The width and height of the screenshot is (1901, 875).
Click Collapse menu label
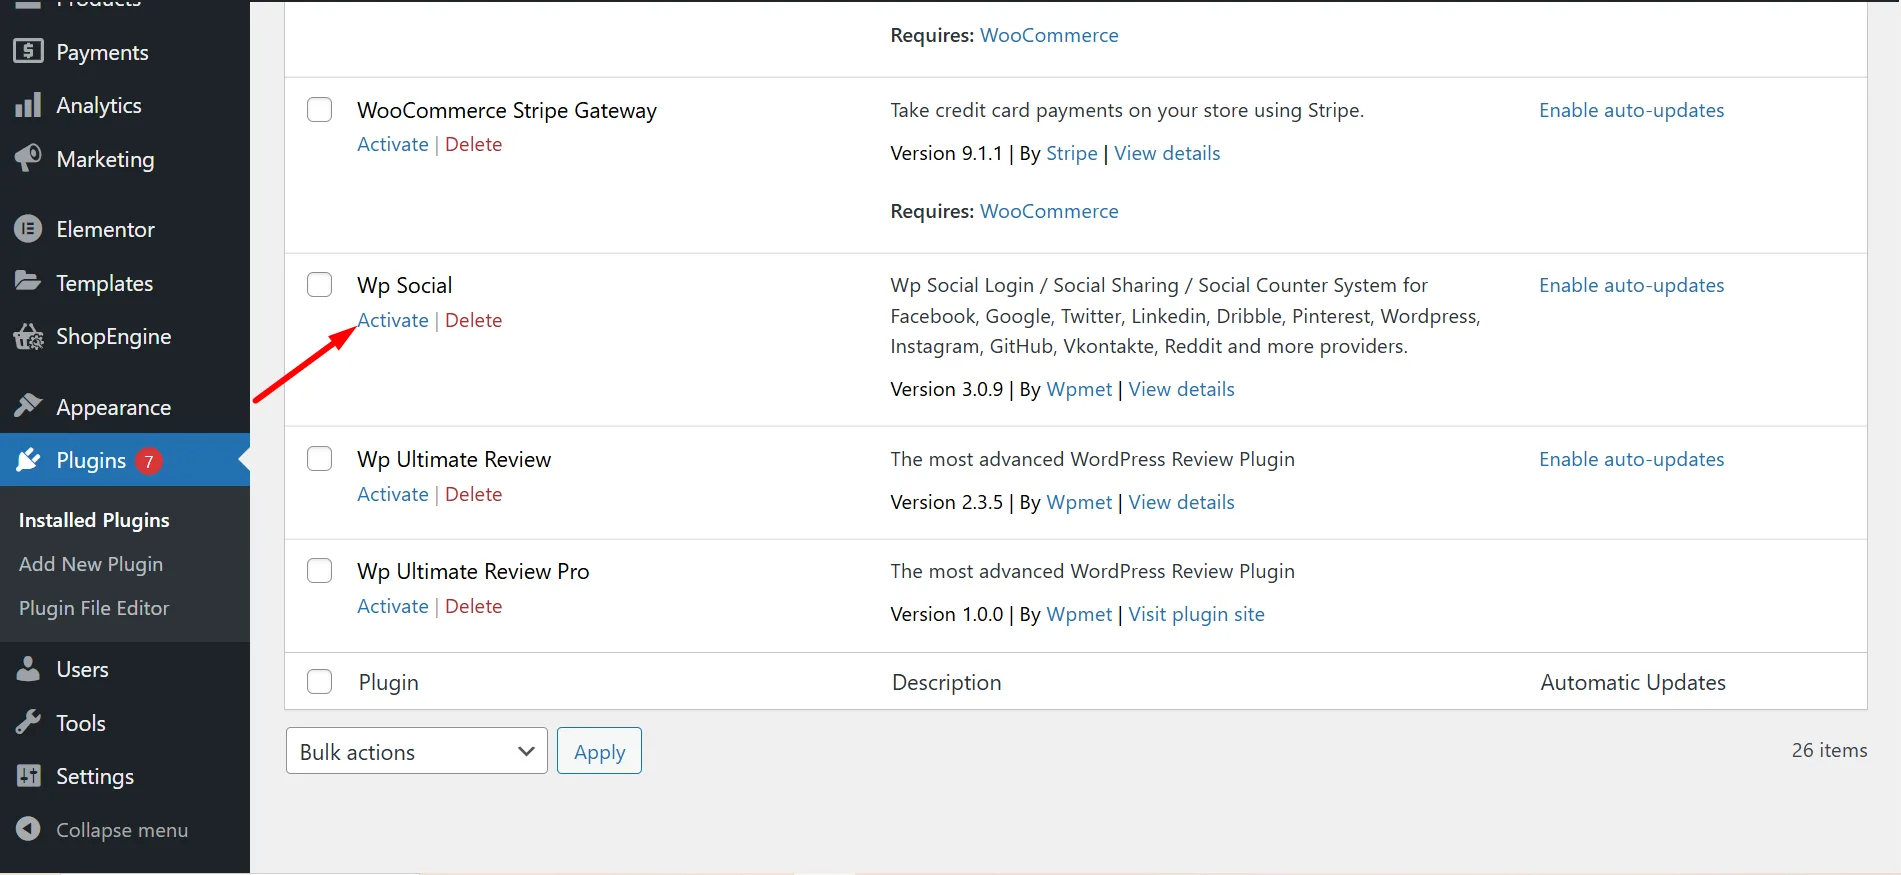click(122, 830)
